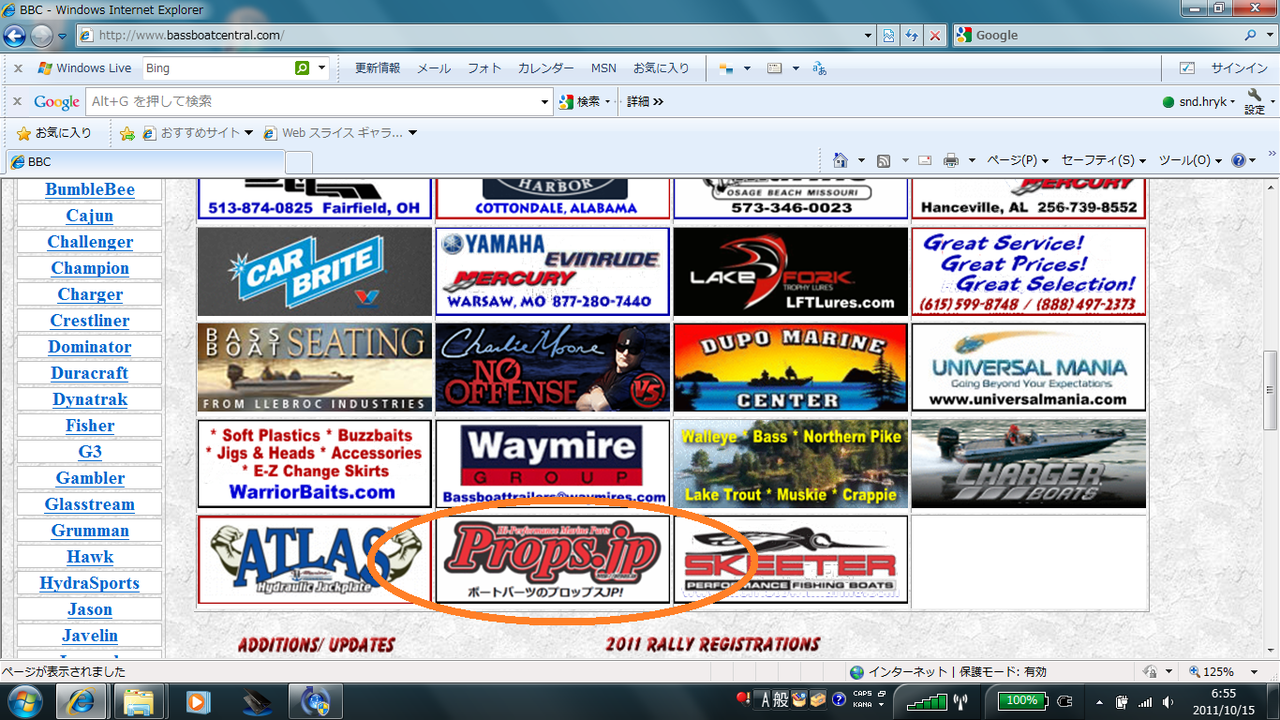
Task: Open the Crestliner sidebar link
Action: point(90,321)
